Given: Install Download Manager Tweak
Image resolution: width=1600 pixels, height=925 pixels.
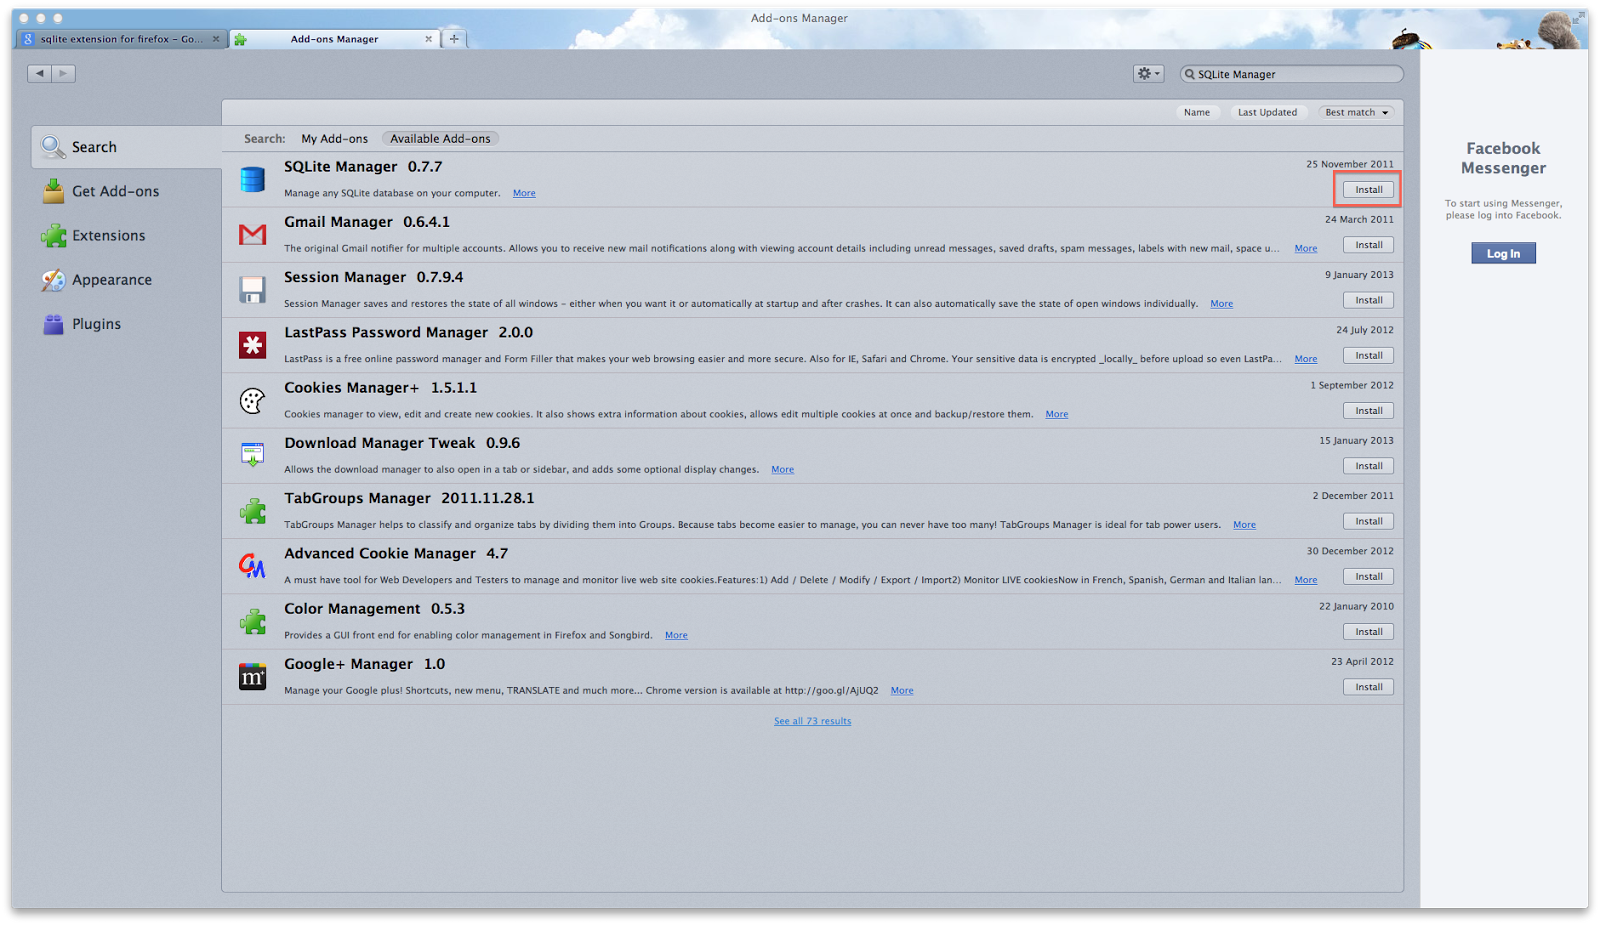Looking at the screenshot, I should [1368, 466].
